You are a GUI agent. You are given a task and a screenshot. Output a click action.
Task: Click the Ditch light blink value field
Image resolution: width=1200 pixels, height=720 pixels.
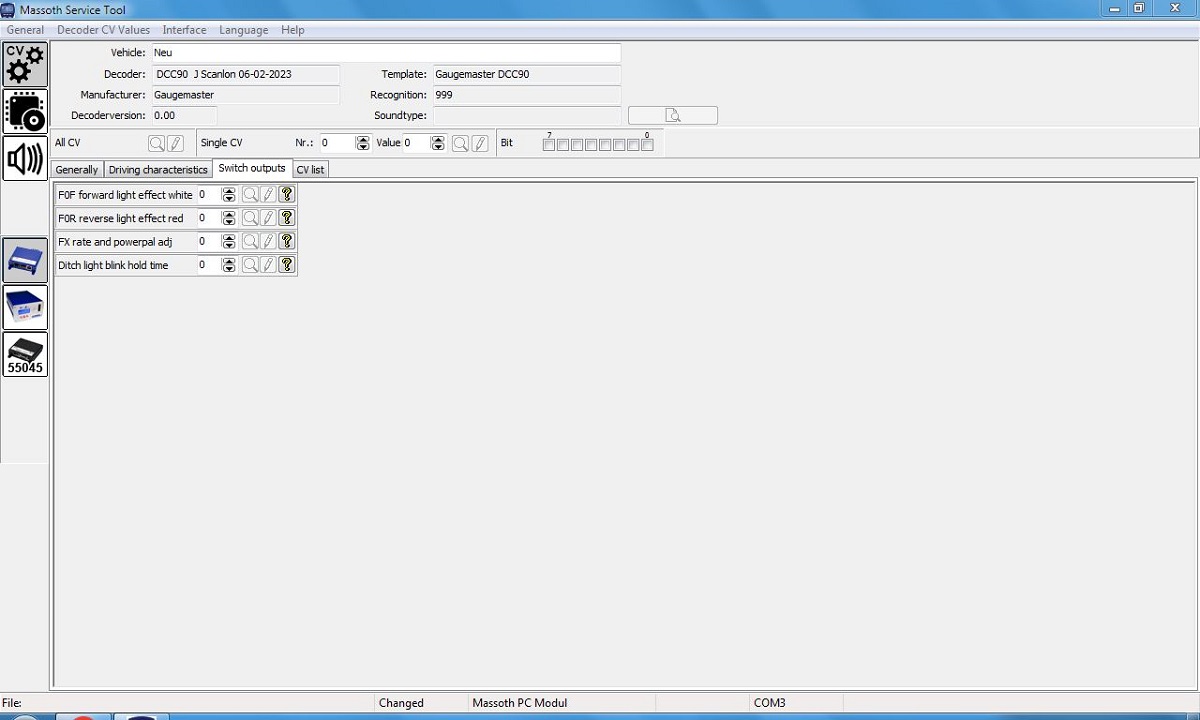tap(209, 265)
